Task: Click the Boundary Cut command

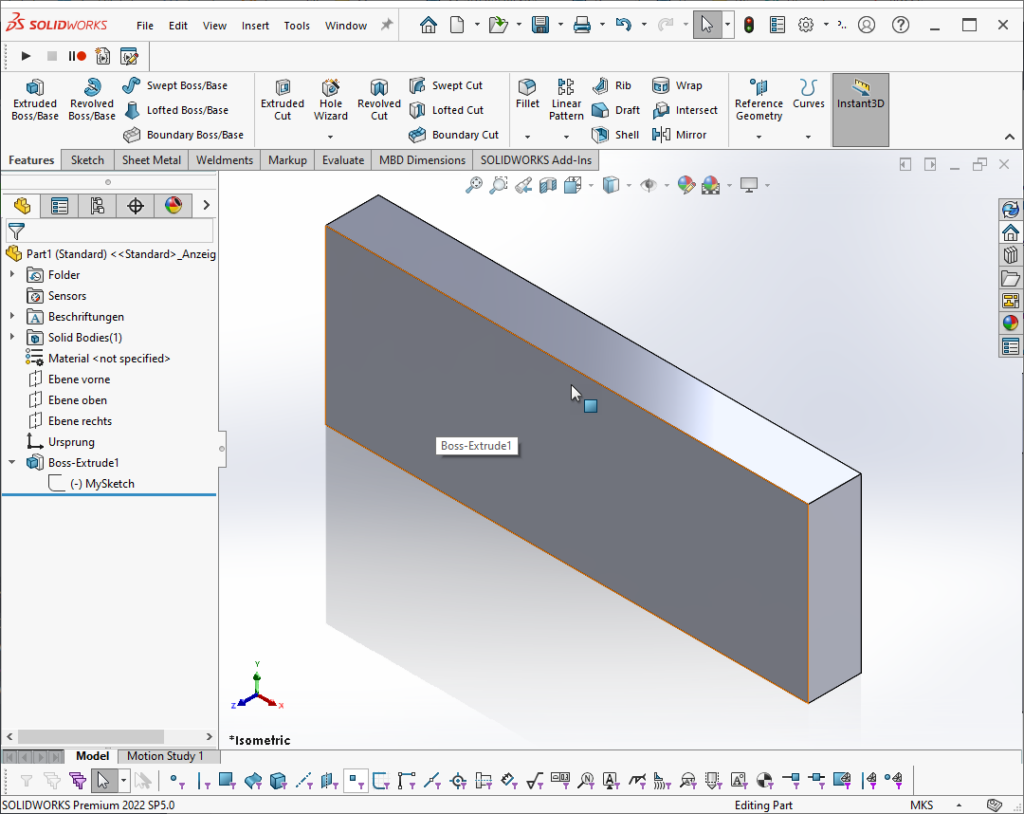Action: pyautogui.click(x=454, y=135)
